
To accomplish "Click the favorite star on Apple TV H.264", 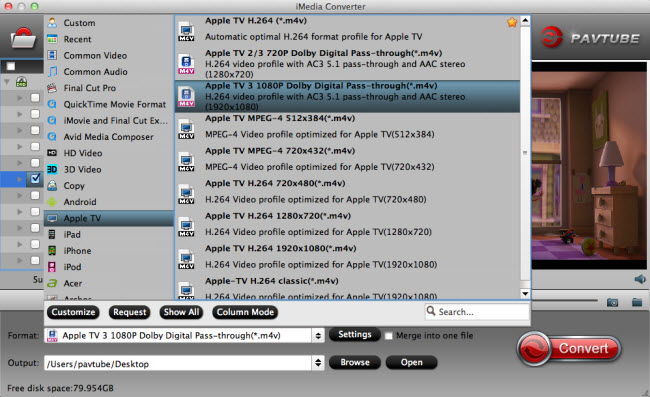I will (x=512, y=22).
